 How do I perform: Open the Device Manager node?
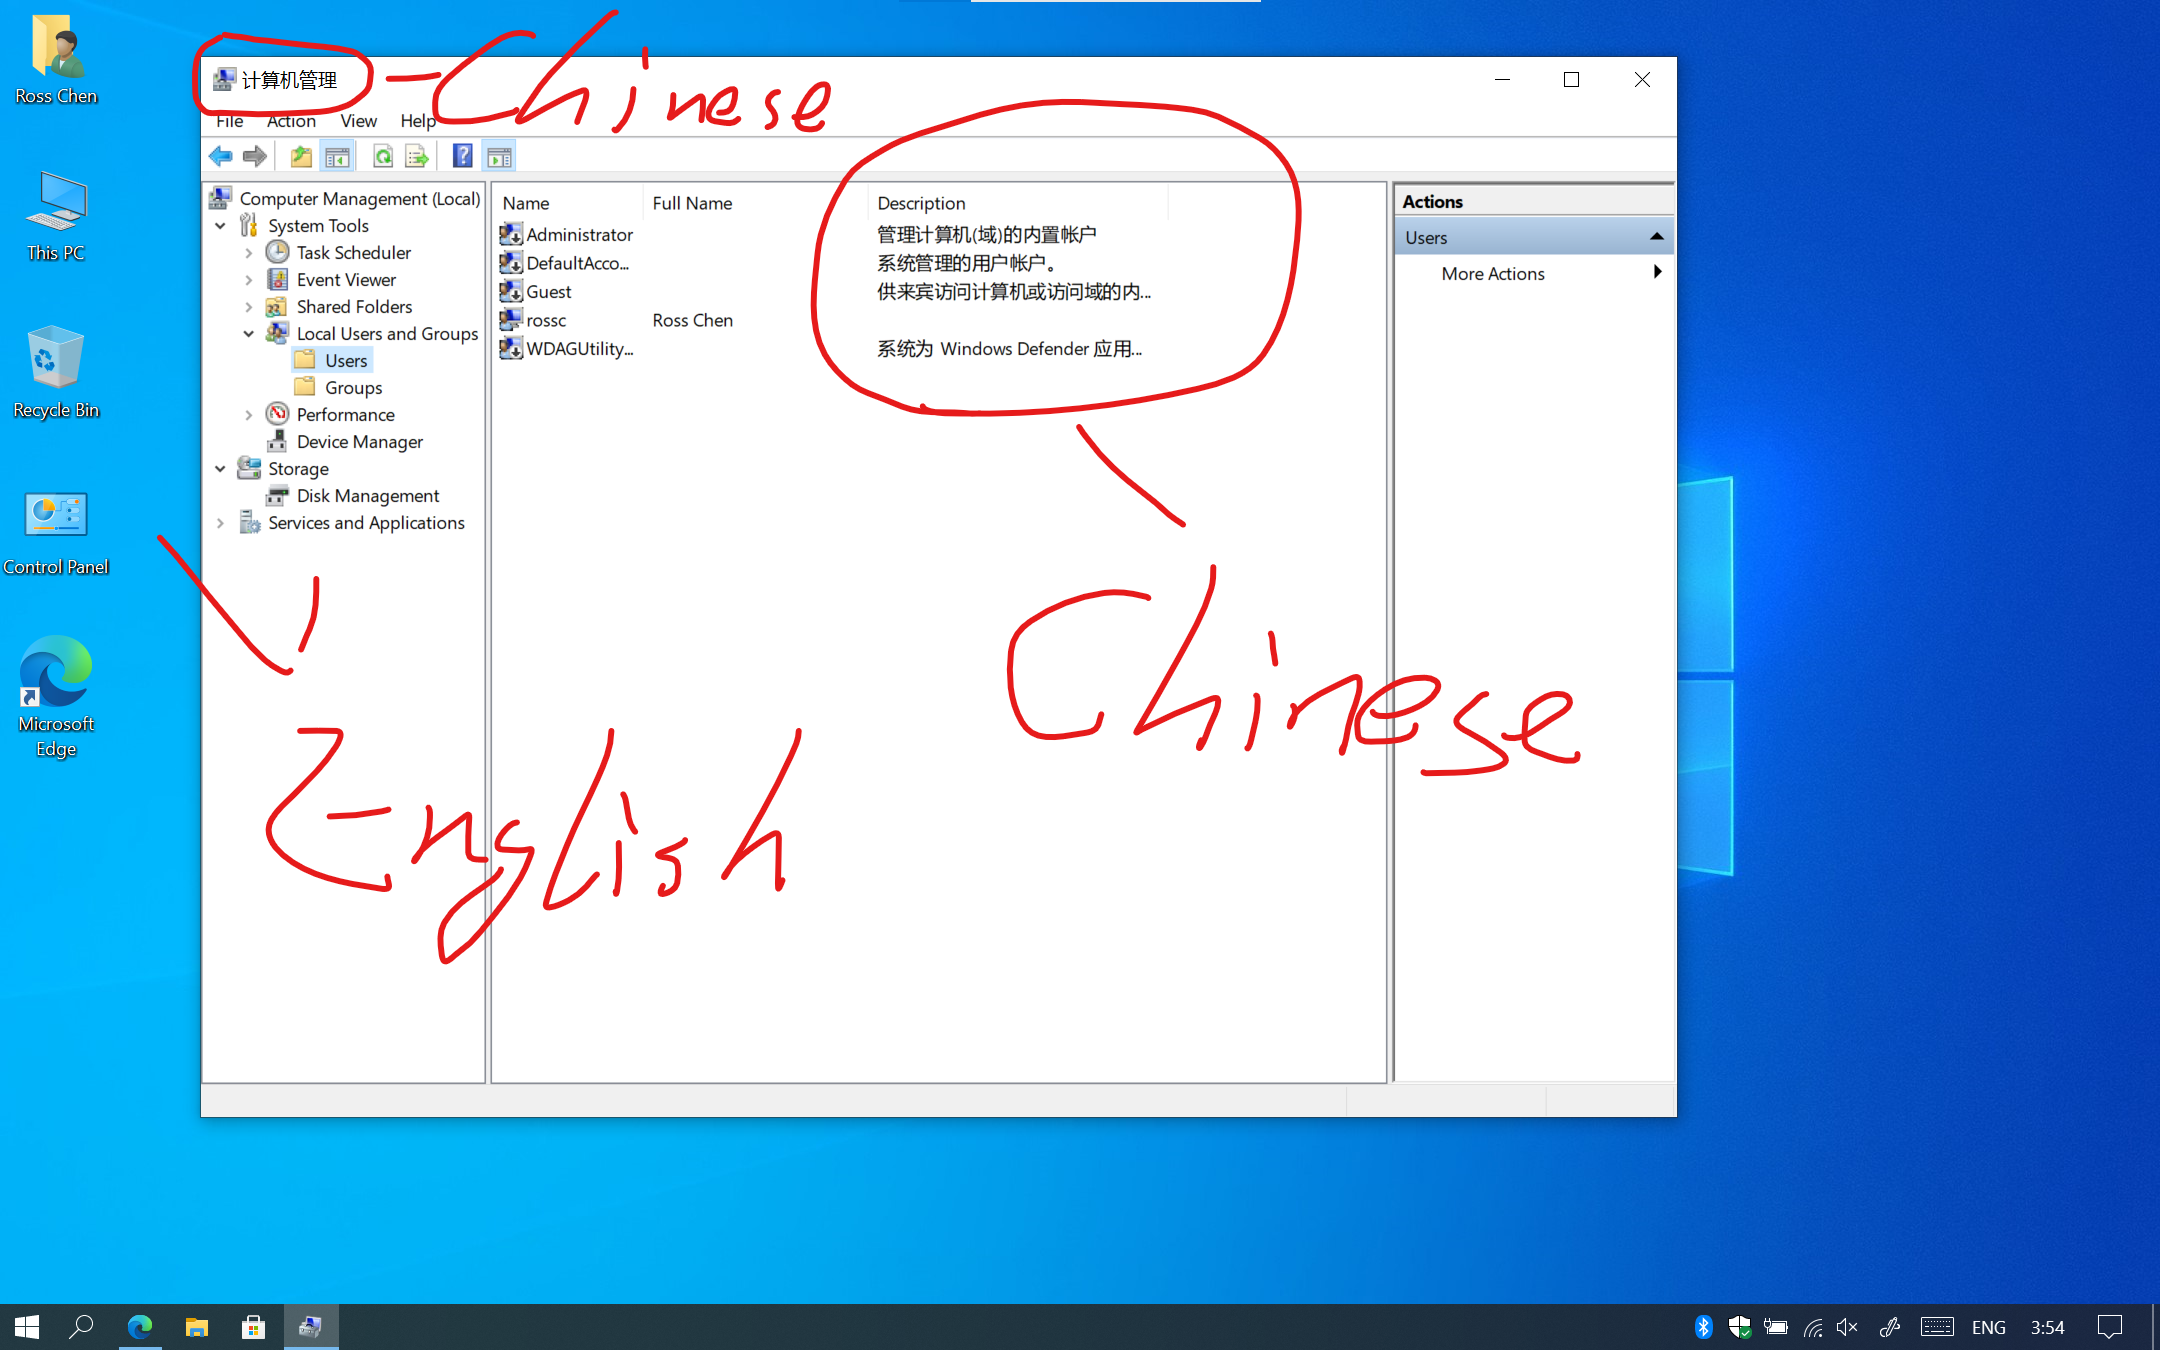359,441
